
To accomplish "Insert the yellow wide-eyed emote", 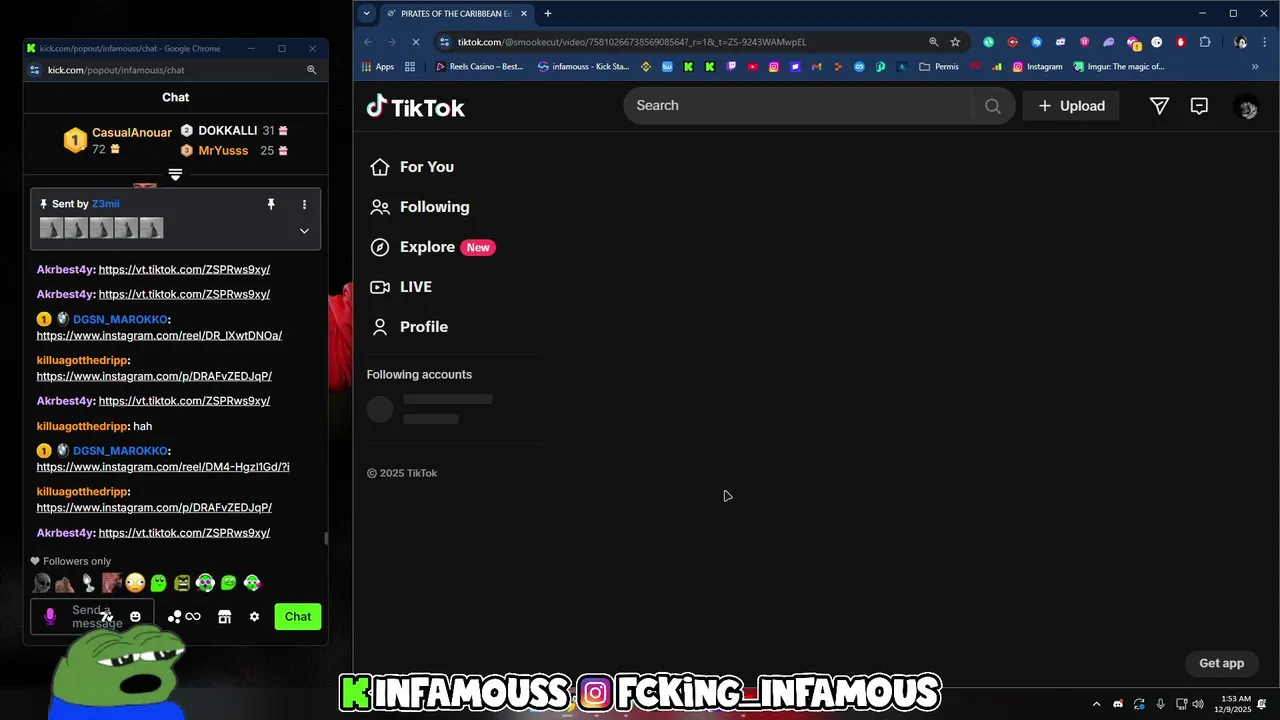I will pos(135,583).
